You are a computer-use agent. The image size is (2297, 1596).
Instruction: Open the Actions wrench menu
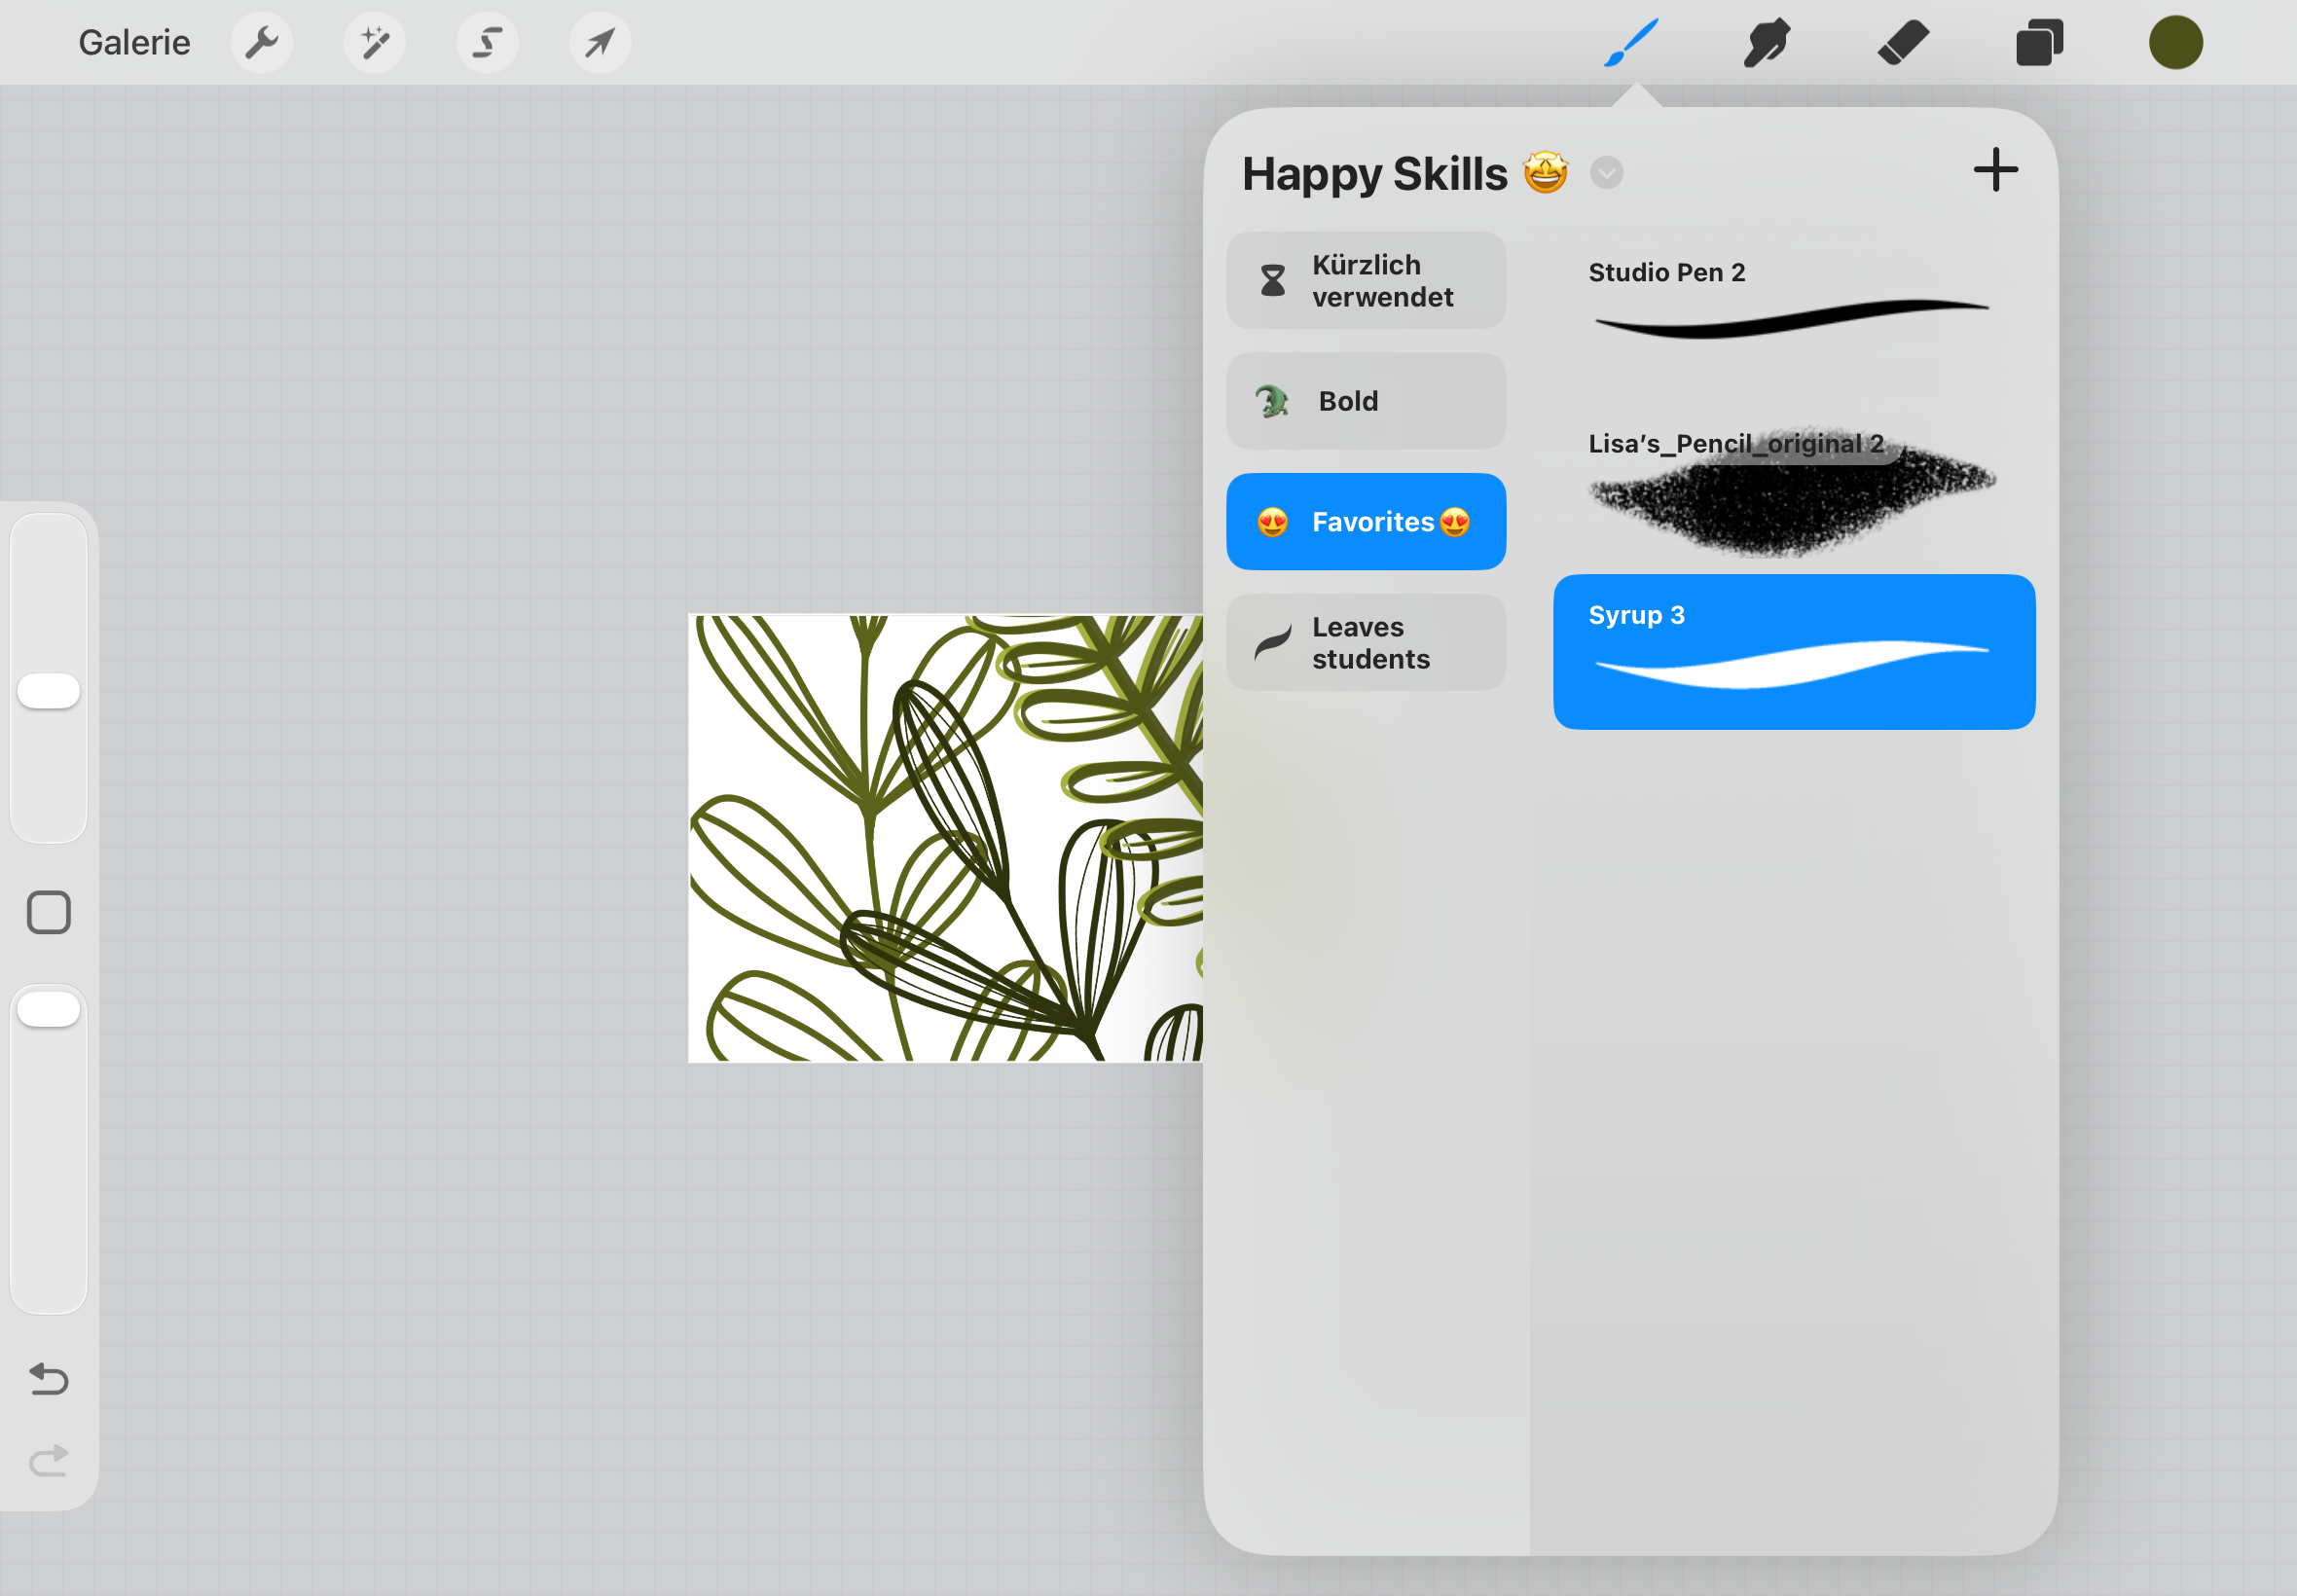pos(262,43)
